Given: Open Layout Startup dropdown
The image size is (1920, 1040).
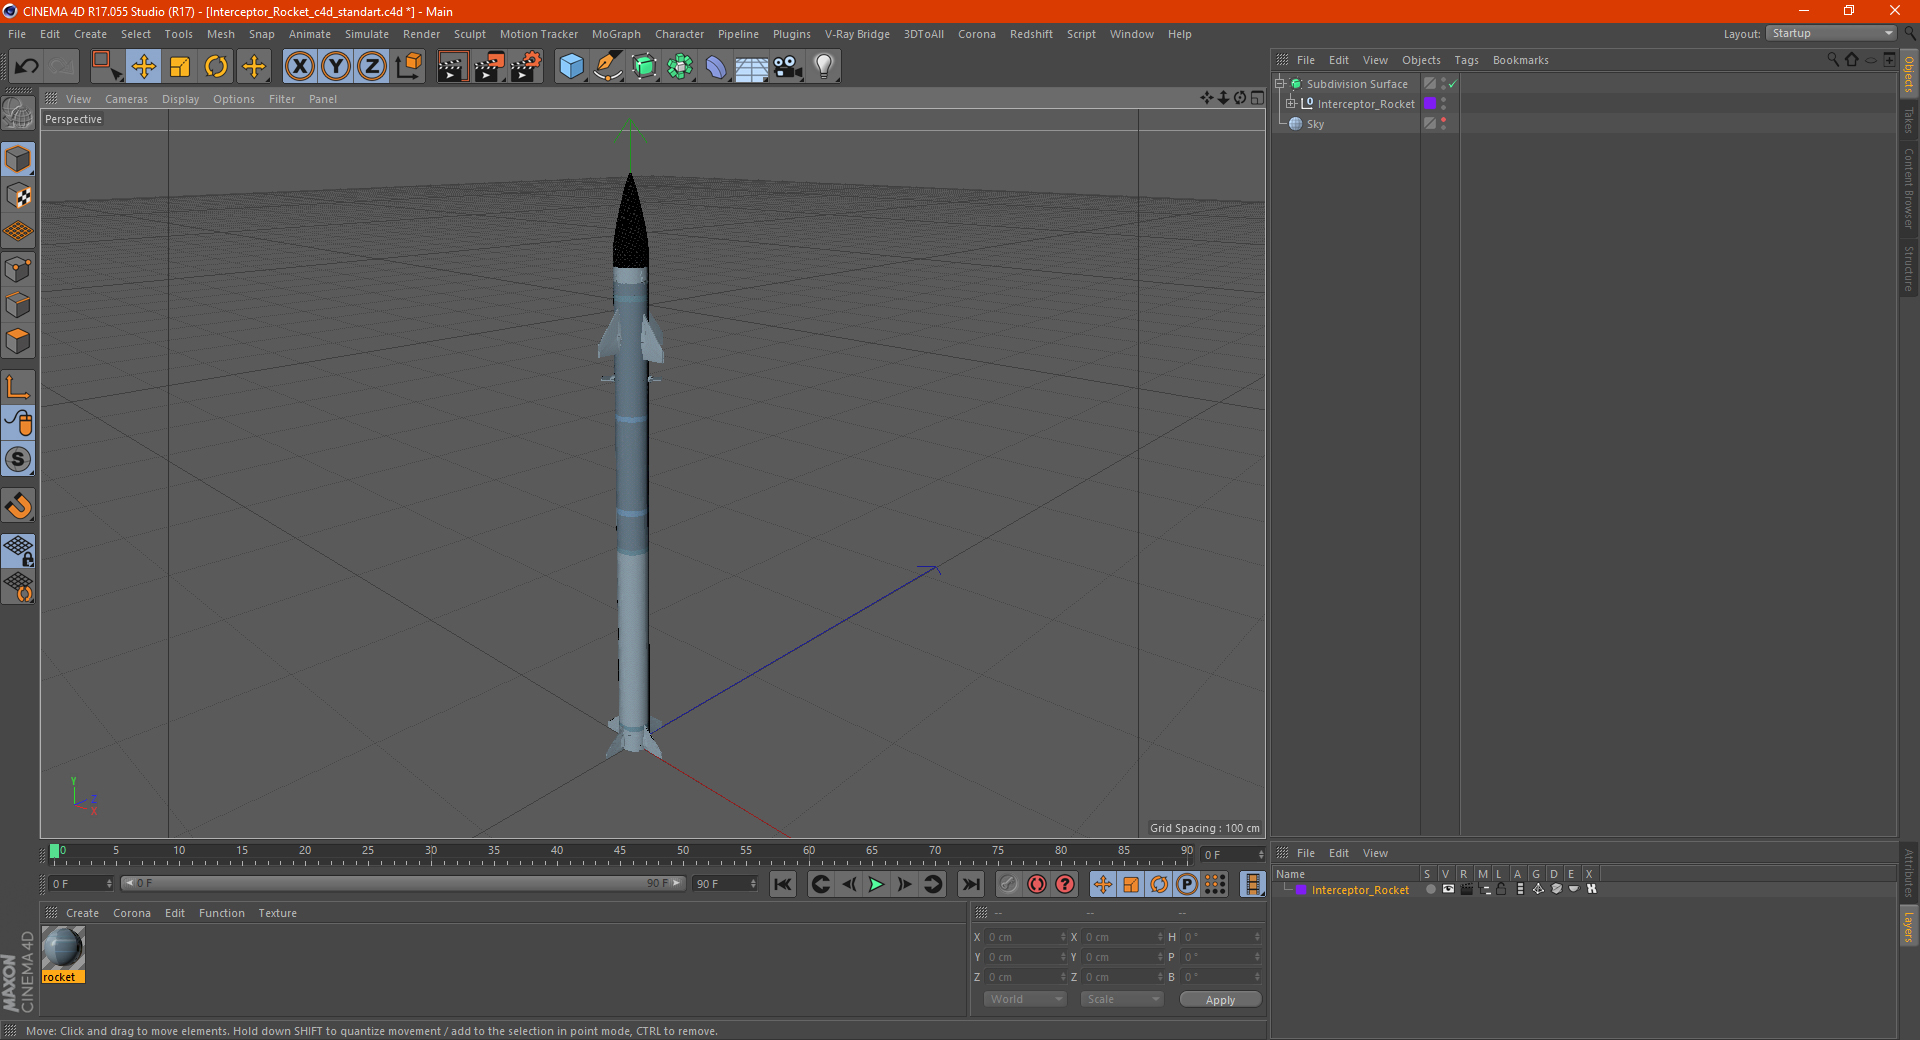Looking at the screenshot, I should [1831, 33].
